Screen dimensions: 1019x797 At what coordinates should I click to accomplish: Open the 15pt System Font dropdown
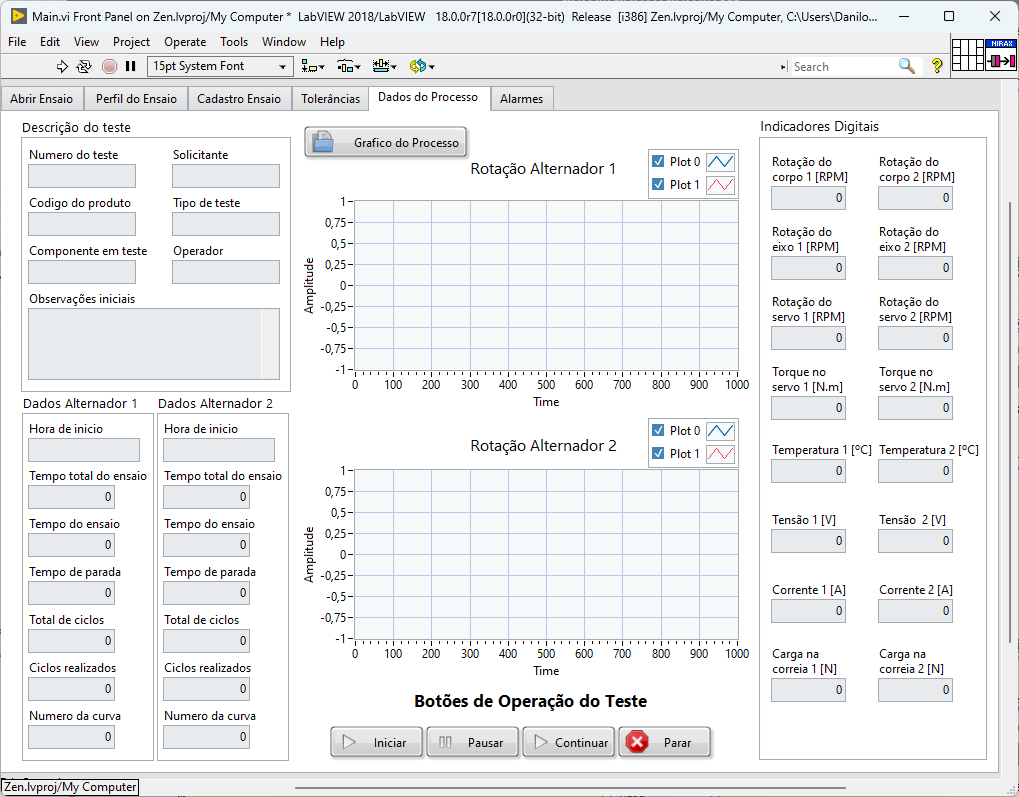click(x=220, y=66)
